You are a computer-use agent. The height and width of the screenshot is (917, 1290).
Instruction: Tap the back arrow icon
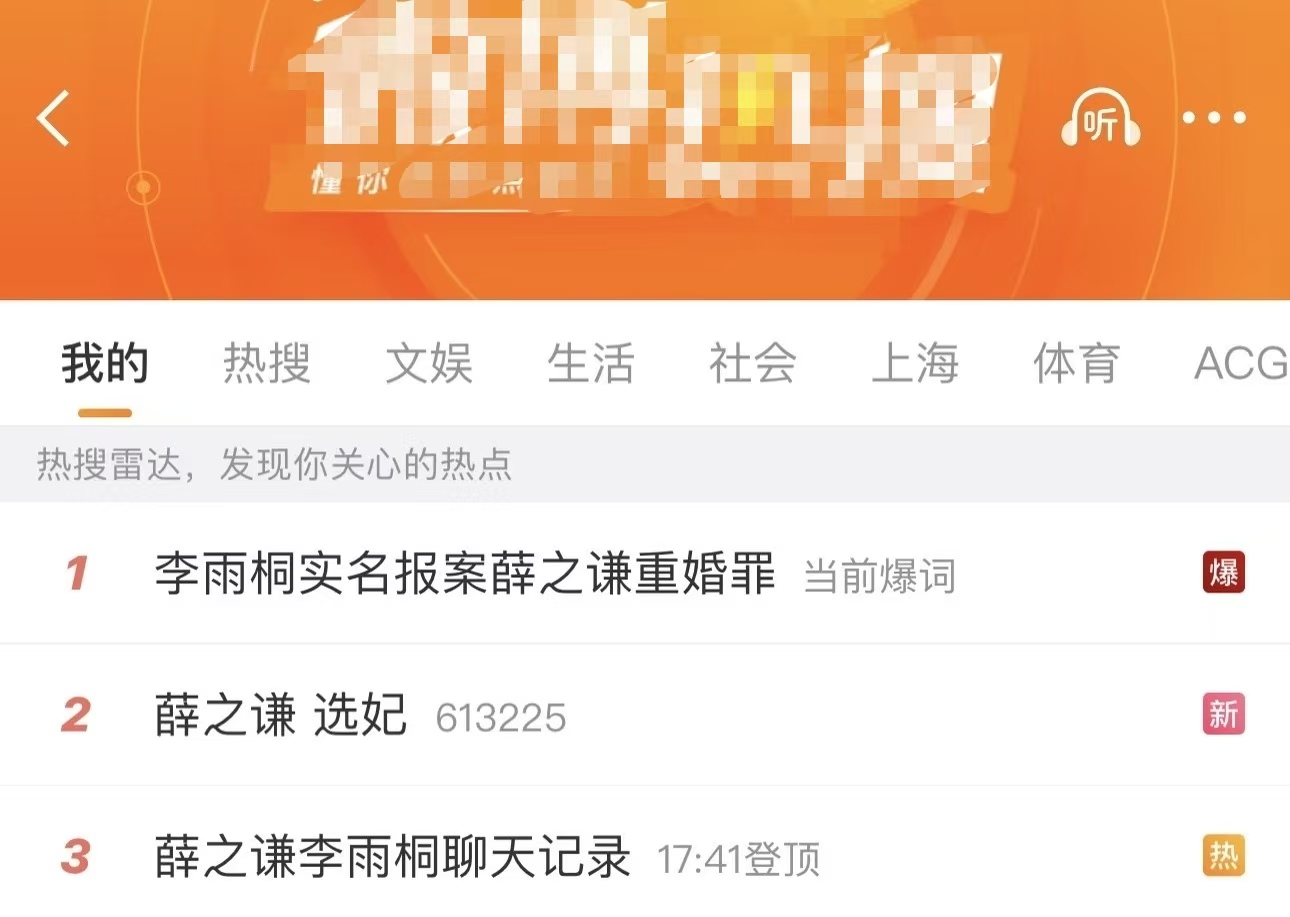[53, 118]
